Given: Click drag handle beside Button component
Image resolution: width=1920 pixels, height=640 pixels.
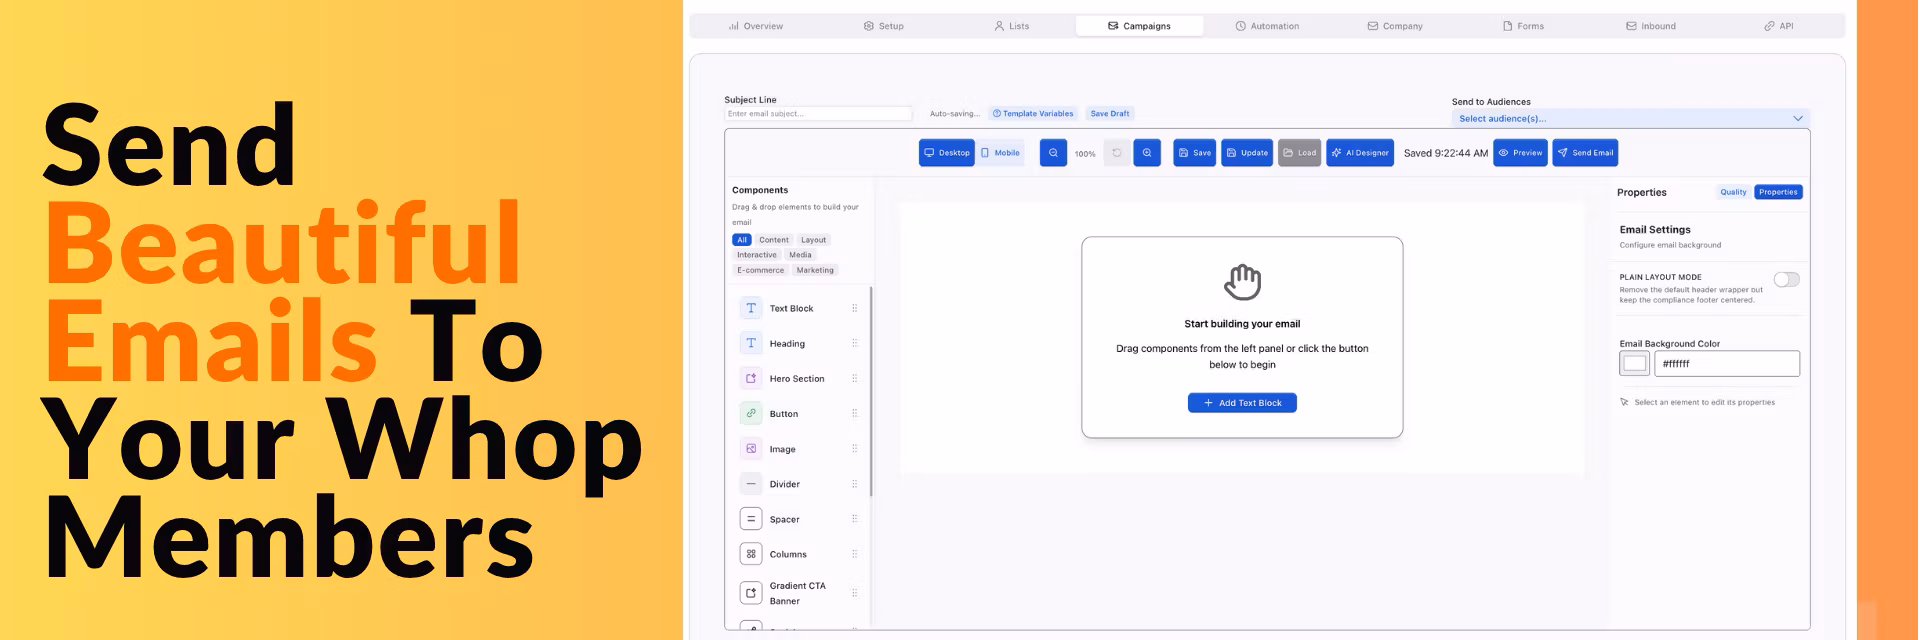Looking at the screenshot, I should coord(854,413).
